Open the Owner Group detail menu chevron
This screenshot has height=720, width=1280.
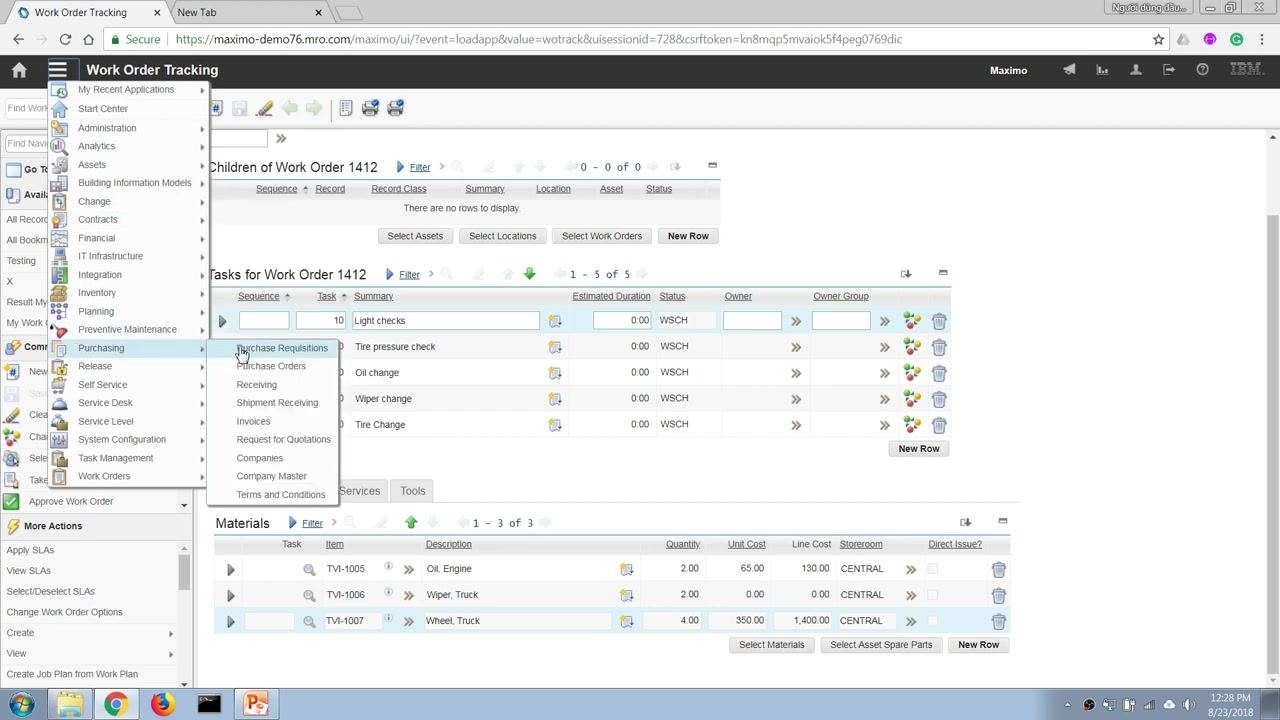click(884, 321)
